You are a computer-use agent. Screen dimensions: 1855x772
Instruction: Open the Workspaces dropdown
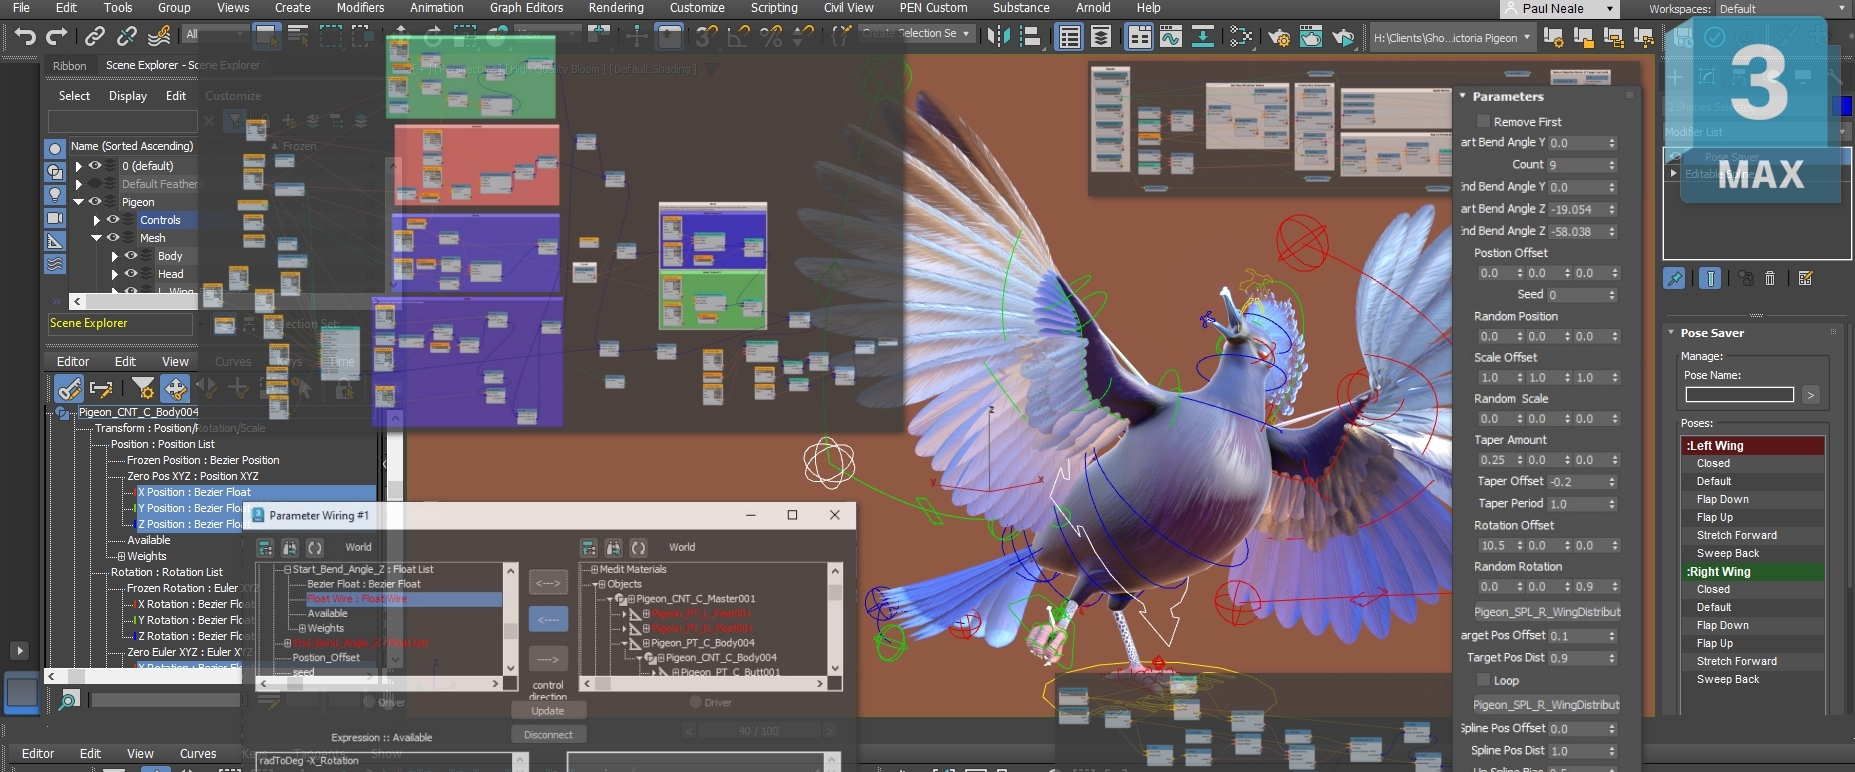point(1780,9)
